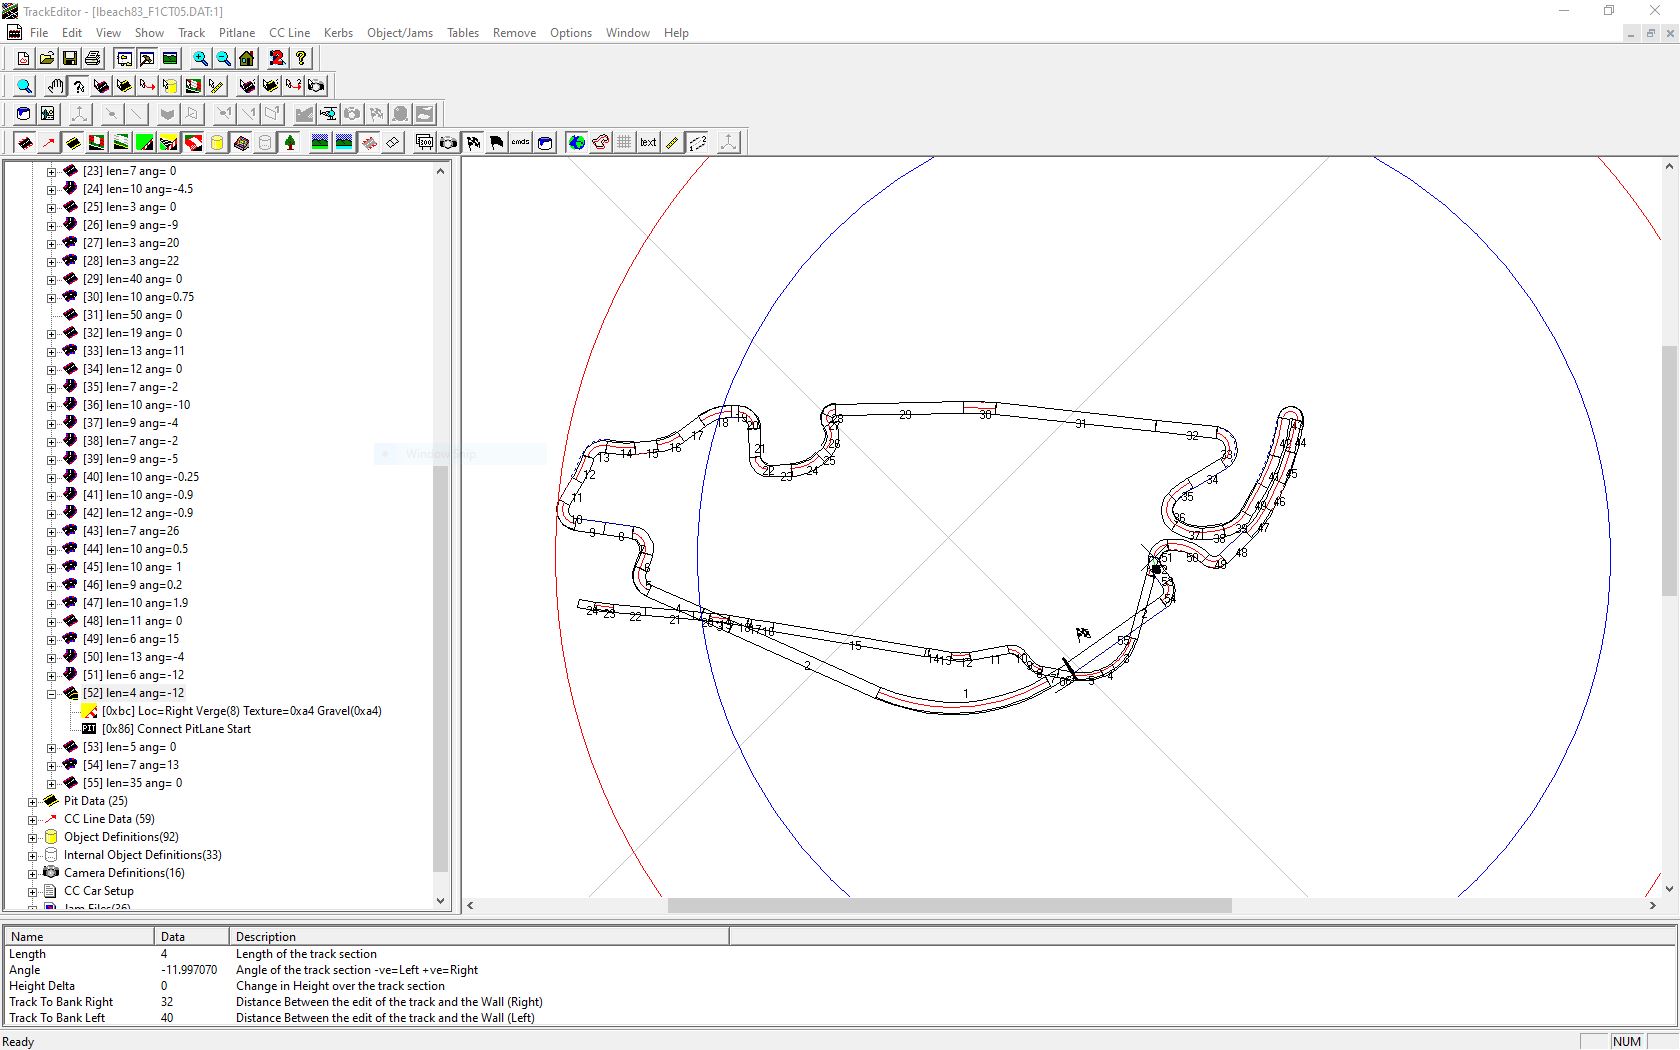This screenshot has width=1680, height=1050.
Task: Toggle the green tree scenery display button
Action: point(290,143)
